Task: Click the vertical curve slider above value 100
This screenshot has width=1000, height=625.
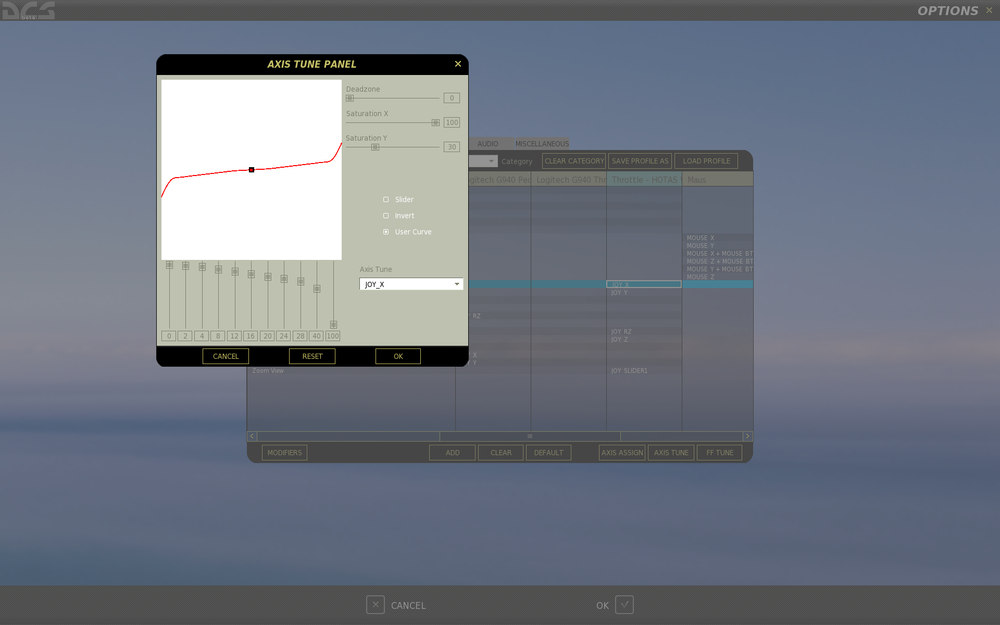Action: [333, 325]
